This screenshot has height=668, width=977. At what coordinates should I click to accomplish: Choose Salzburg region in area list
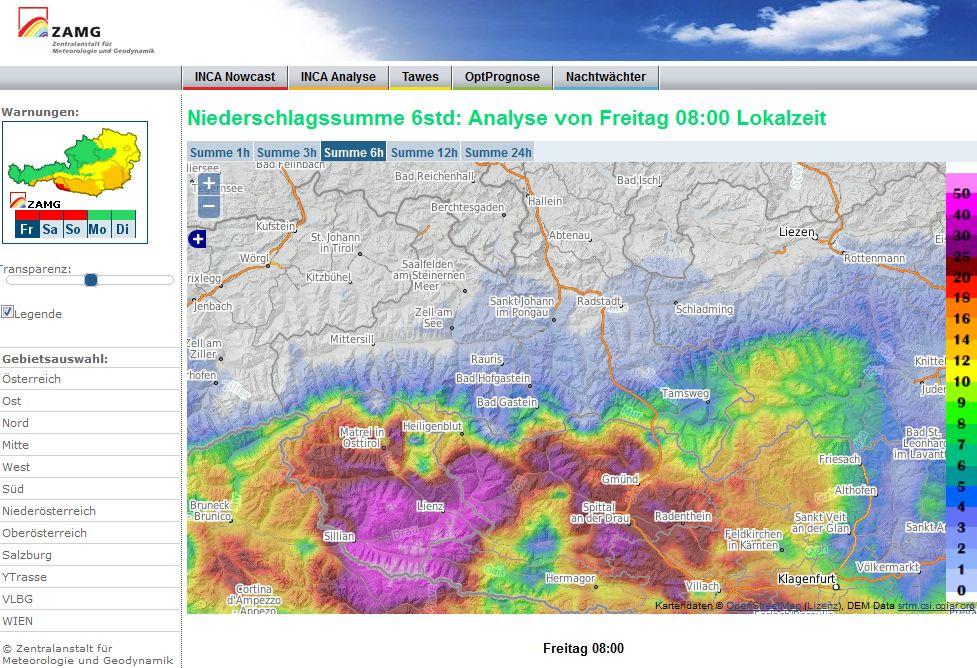click(27, 555)
